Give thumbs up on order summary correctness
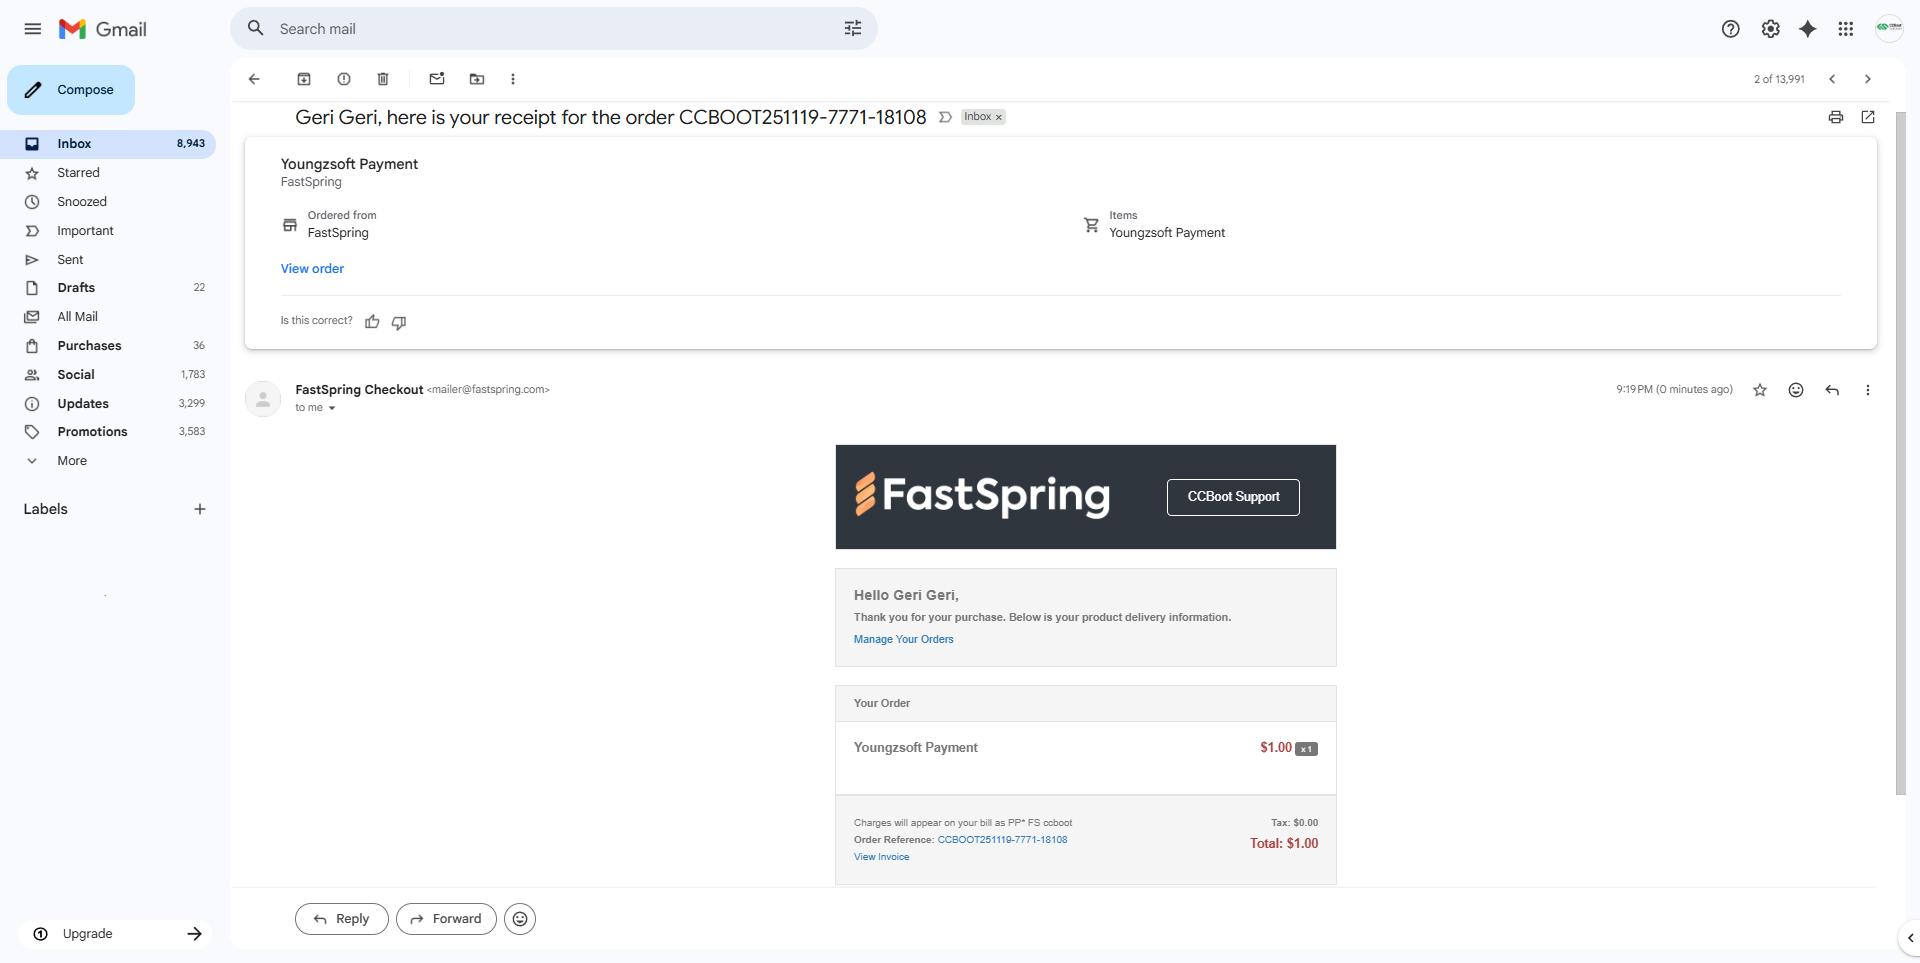This screenshot has width=1920, height=963. 372,321
